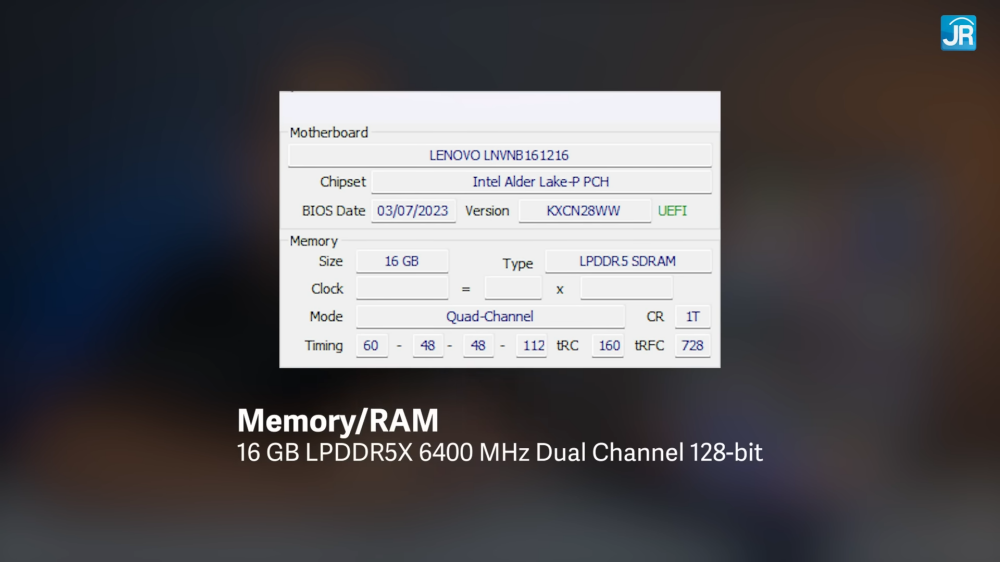
Task: Click the JR logo icon
Action: (958, 33)
